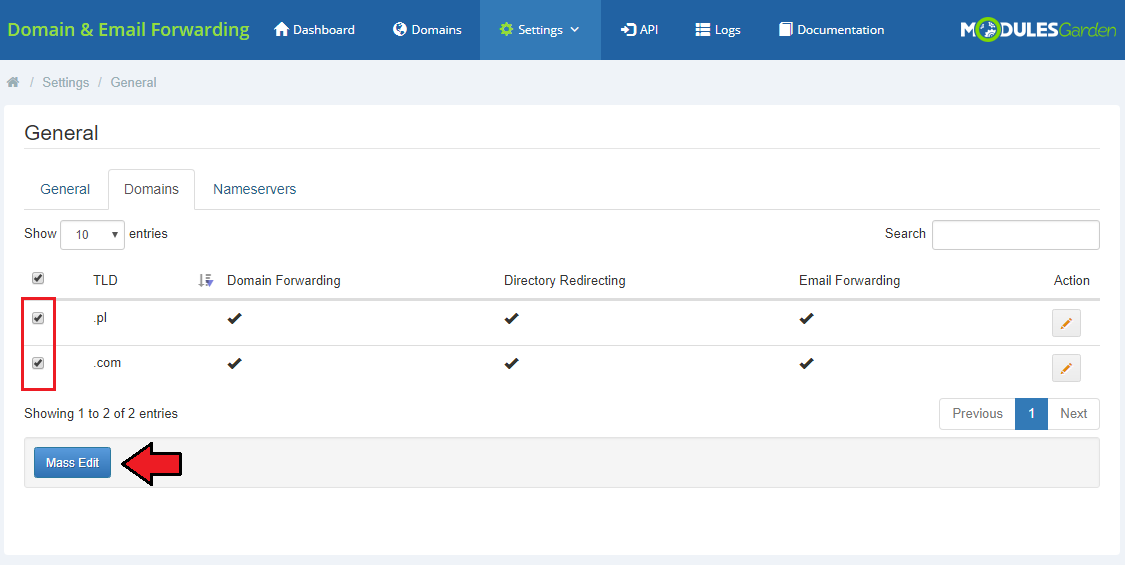Click Domain Forwarding checkmark for .pl
1125x565 pixels.
tap(235, 319)
